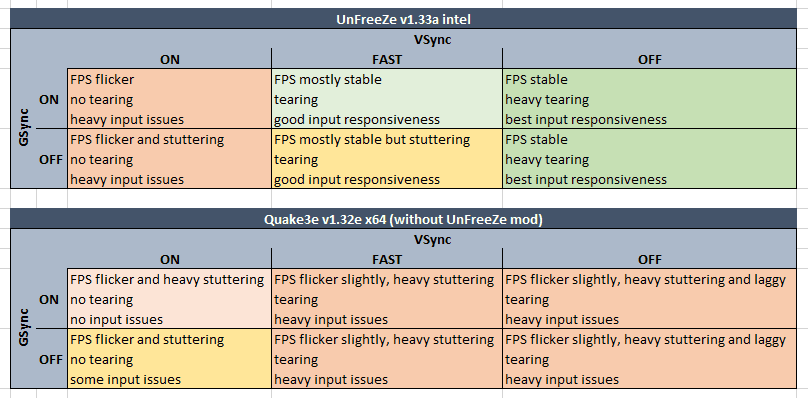
Task: Select GSync OFF row label in Quake3e table
Action: [x=49, y=359]
